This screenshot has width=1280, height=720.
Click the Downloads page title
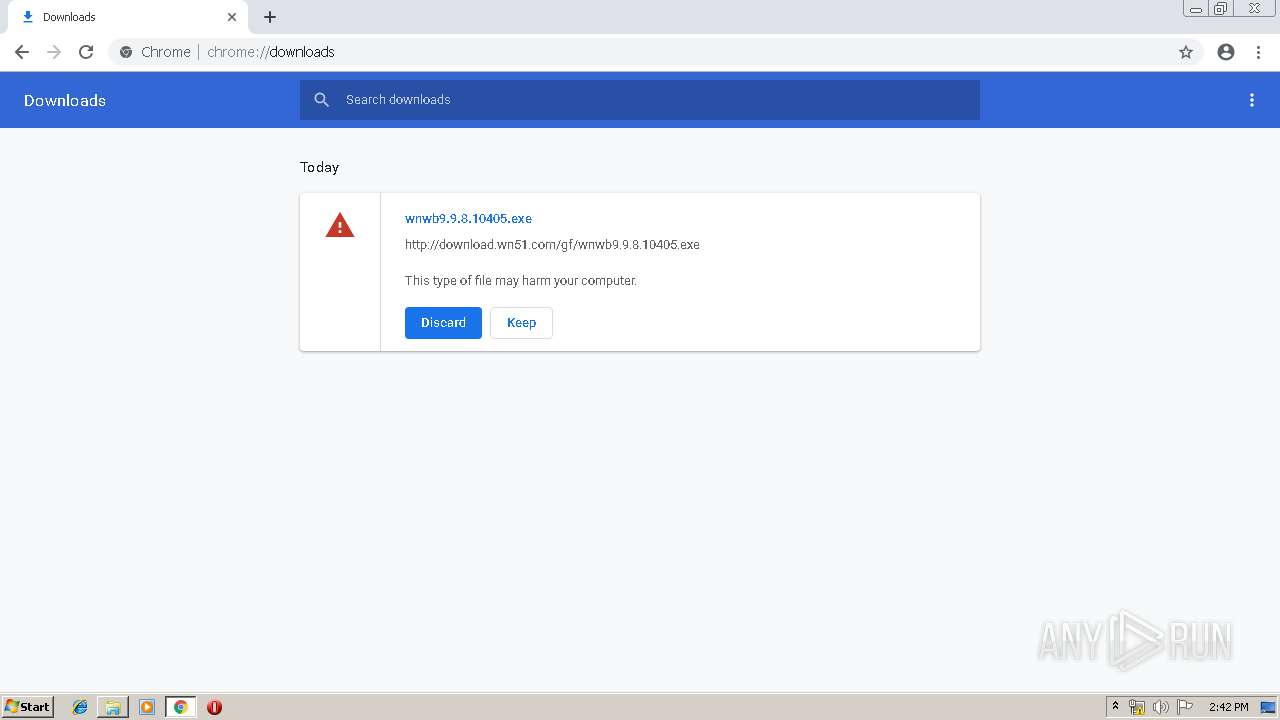(x=65, y=100)
